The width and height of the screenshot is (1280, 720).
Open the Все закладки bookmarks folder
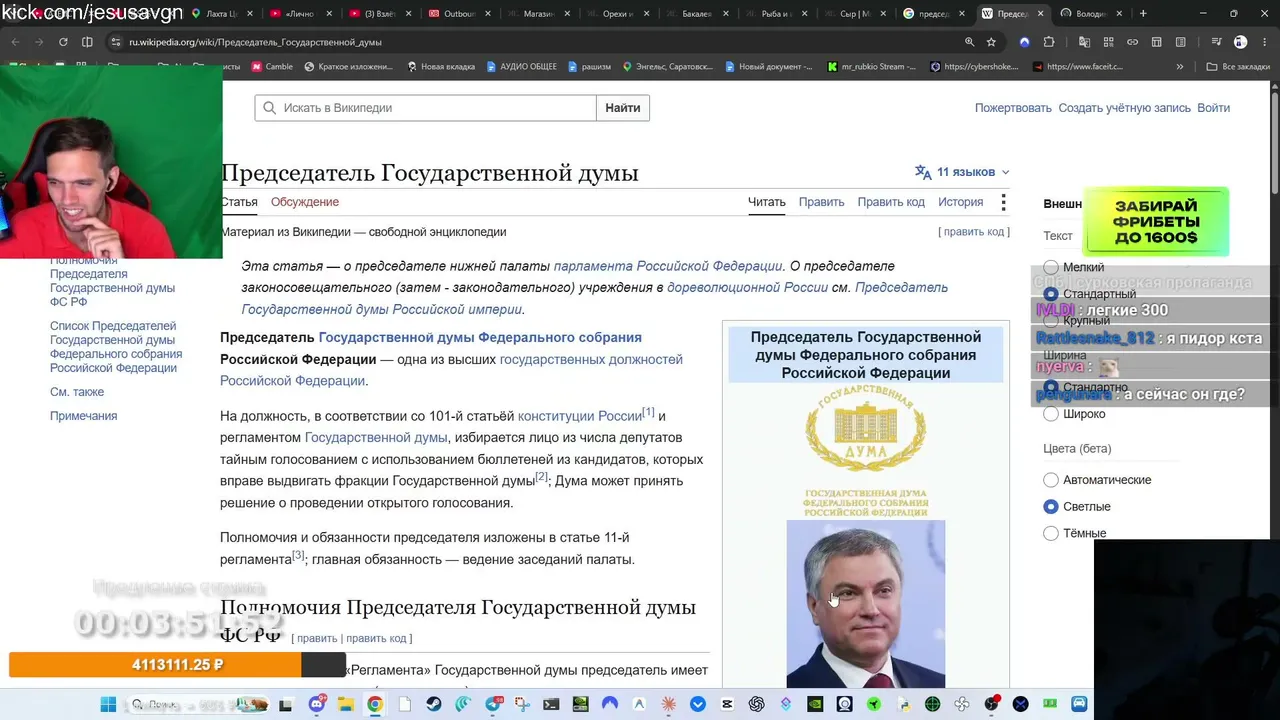coord(1237,67)
